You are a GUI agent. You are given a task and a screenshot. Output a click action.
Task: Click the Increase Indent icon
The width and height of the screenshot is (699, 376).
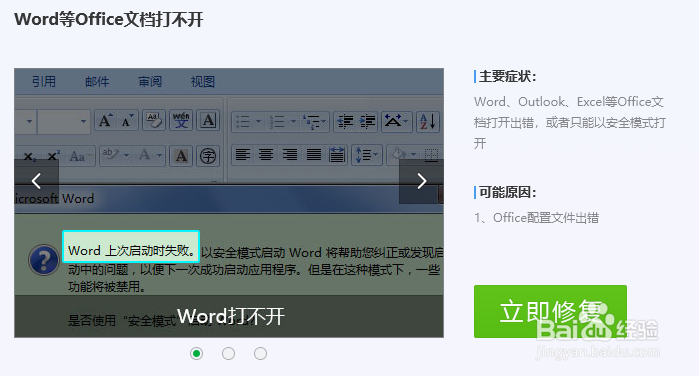pyautogui.click(x=367, y=121)
